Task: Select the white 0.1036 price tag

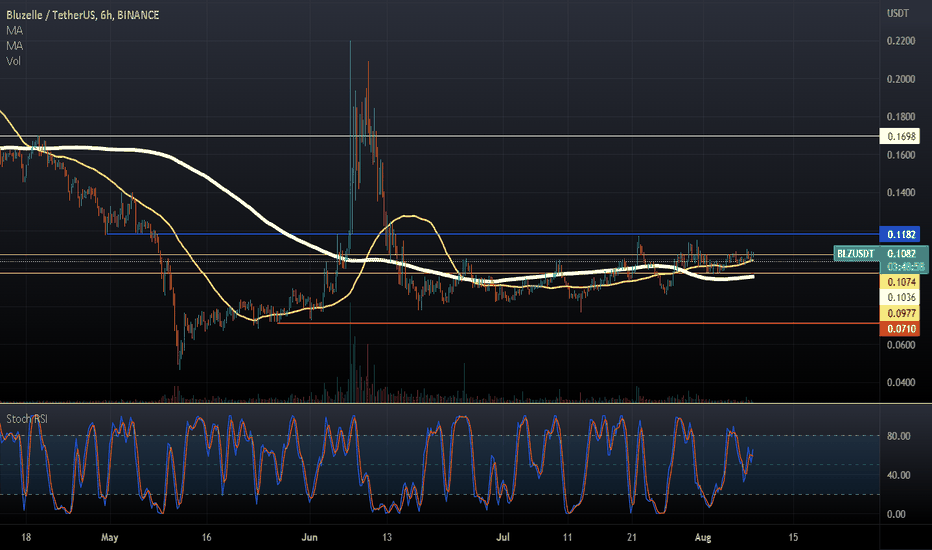Action: [900, 297]
